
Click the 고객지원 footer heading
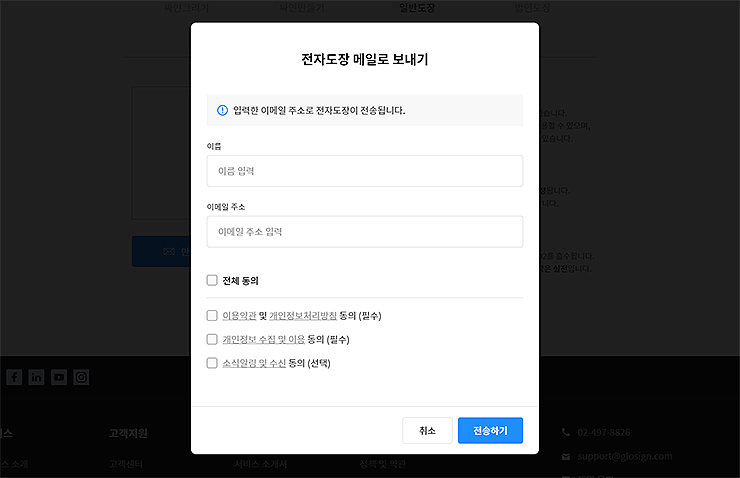point(128,433)
